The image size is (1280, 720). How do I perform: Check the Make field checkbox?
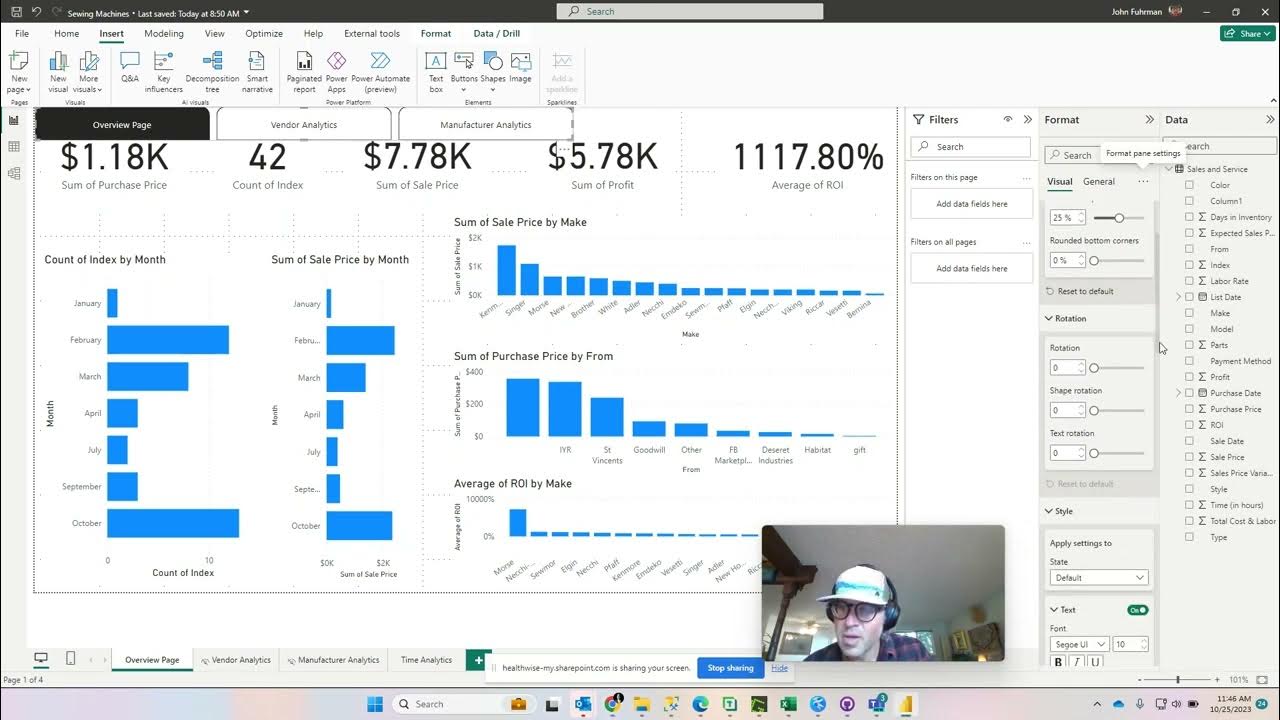pos(1189,313)
